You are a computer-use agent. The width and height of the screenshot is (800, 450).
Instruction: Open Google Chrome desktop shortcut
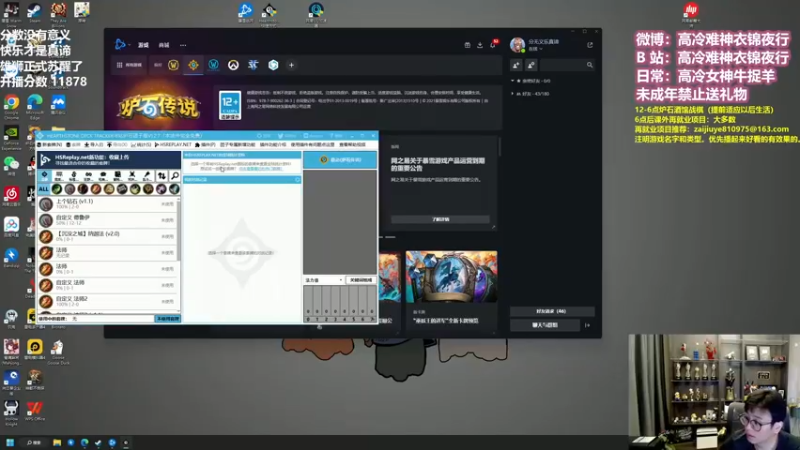click(11, 107)
